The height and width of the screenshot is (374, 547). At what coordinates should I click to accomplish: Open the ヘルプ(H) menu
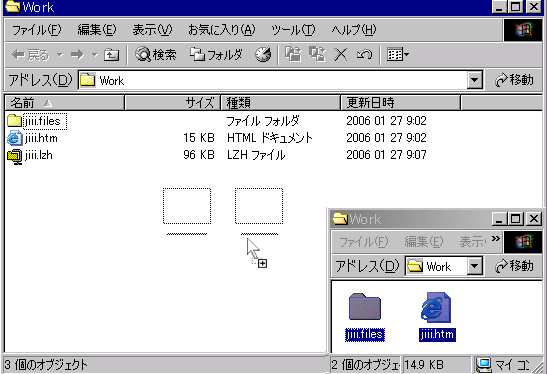[354, 30]
